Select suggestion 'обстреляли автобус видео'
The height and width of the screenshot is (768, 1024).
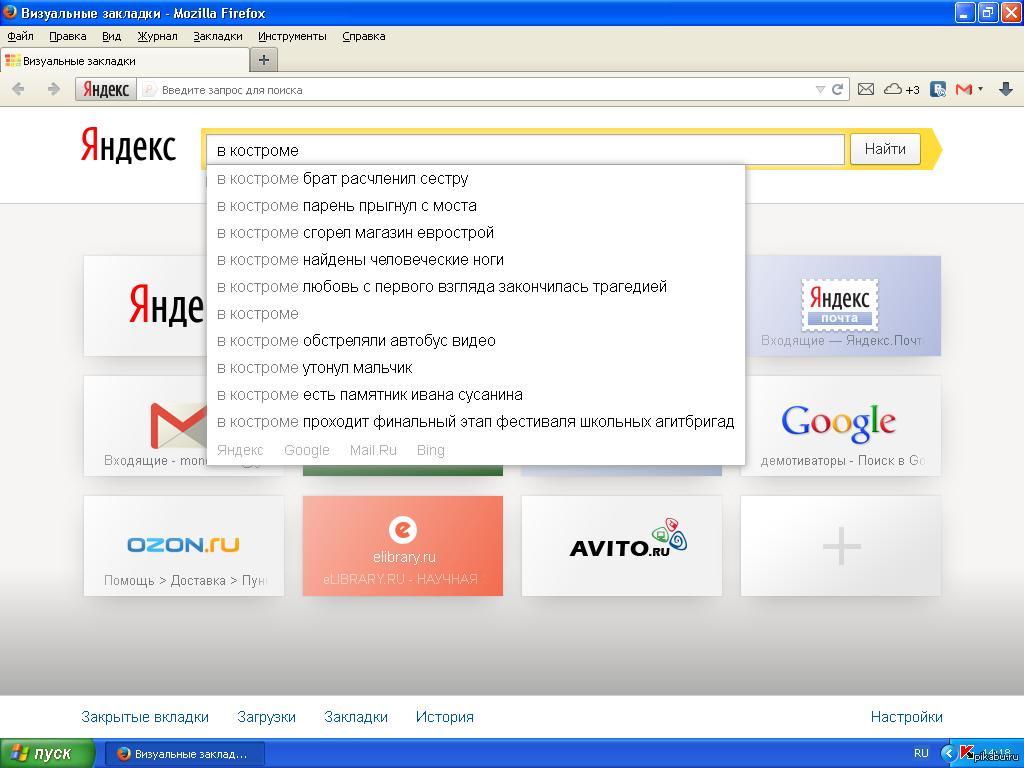[x=475, y=341]
